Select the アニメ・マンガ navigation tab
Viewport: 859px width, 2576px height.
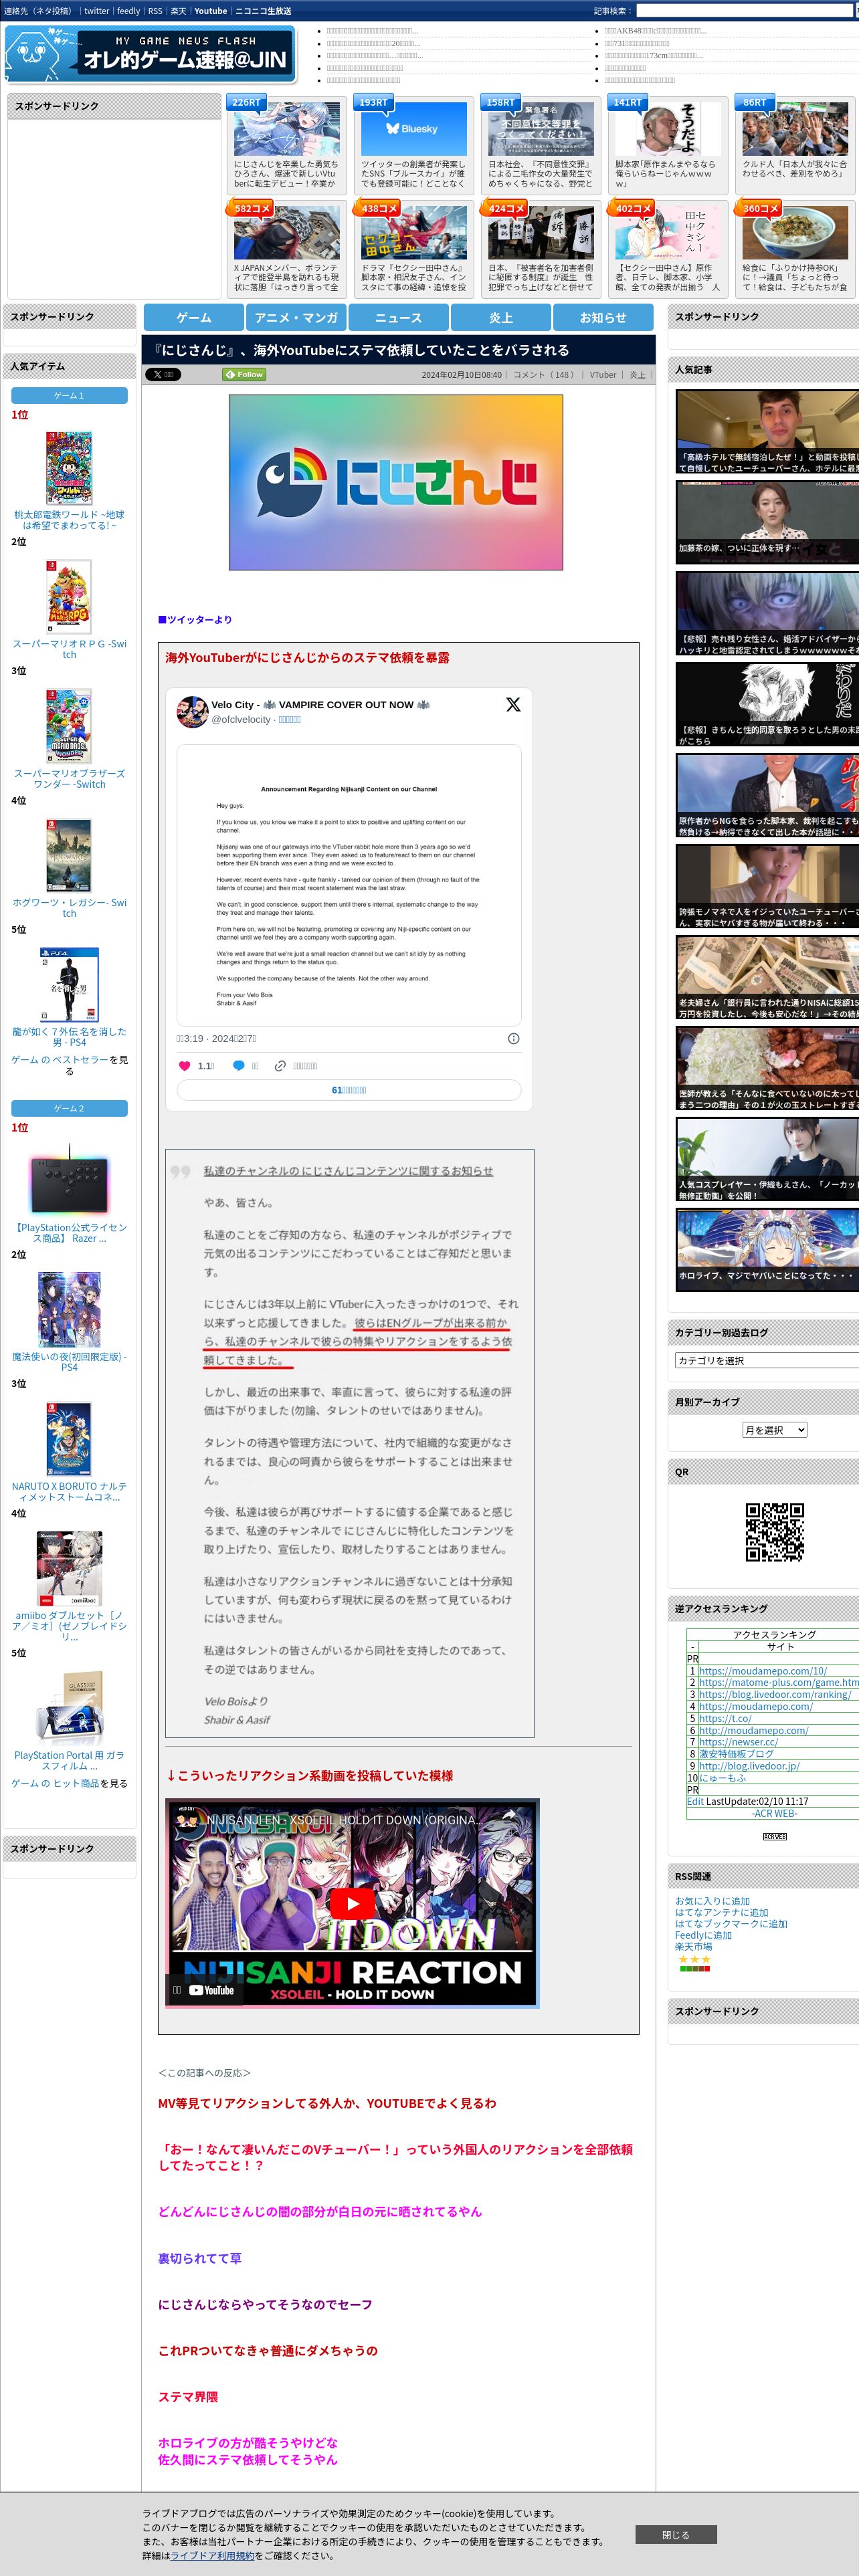[296, 317]
